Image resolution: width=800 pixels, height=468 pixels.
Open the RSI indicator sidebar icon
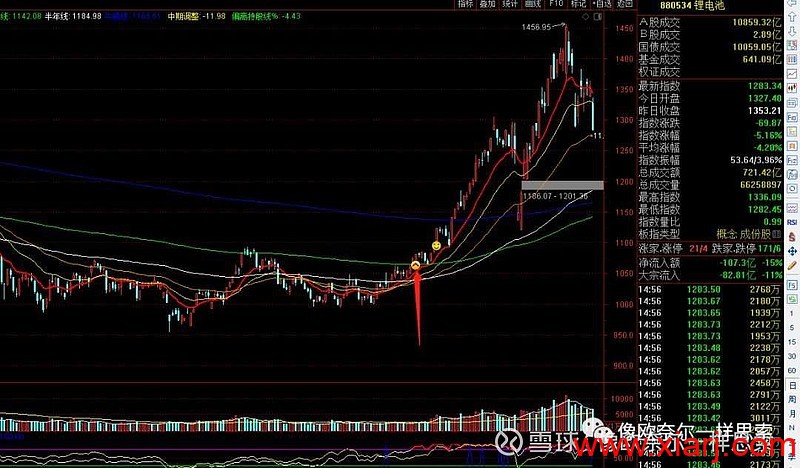792,223
